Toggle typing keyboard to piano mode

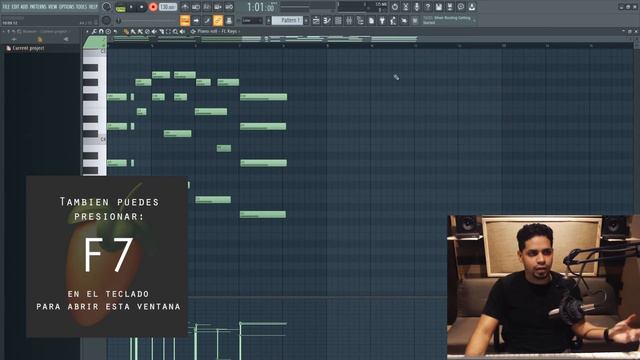[x=185, y=20]
